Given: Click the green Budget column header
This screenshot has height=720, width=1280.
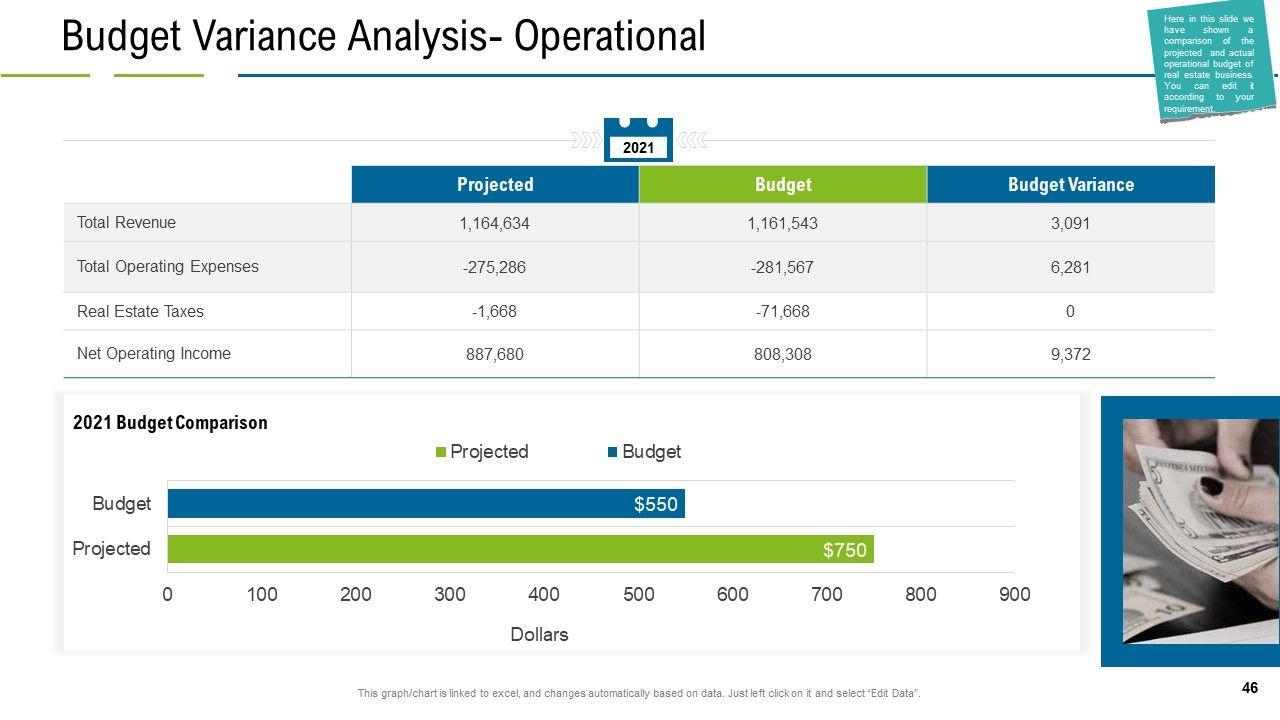Looking at the screenshot, I should 783,184.
